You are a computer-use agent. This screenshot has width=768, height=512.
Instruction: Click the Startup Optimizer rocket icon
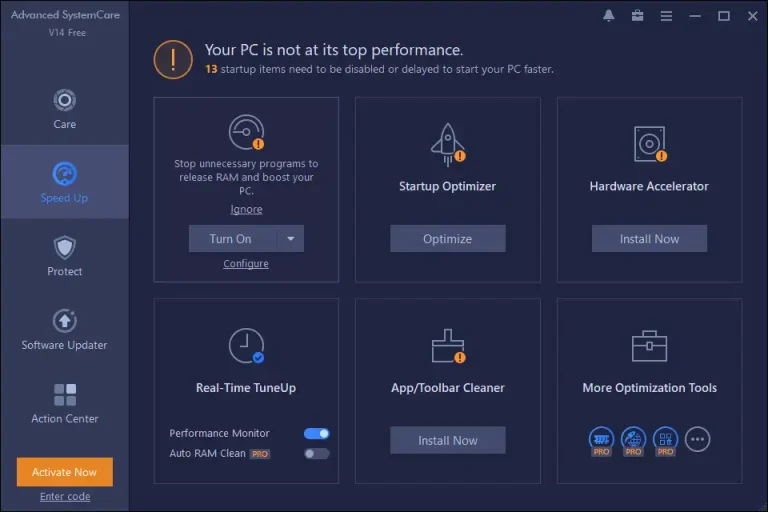pyautogui.click(x=448, y=145)
